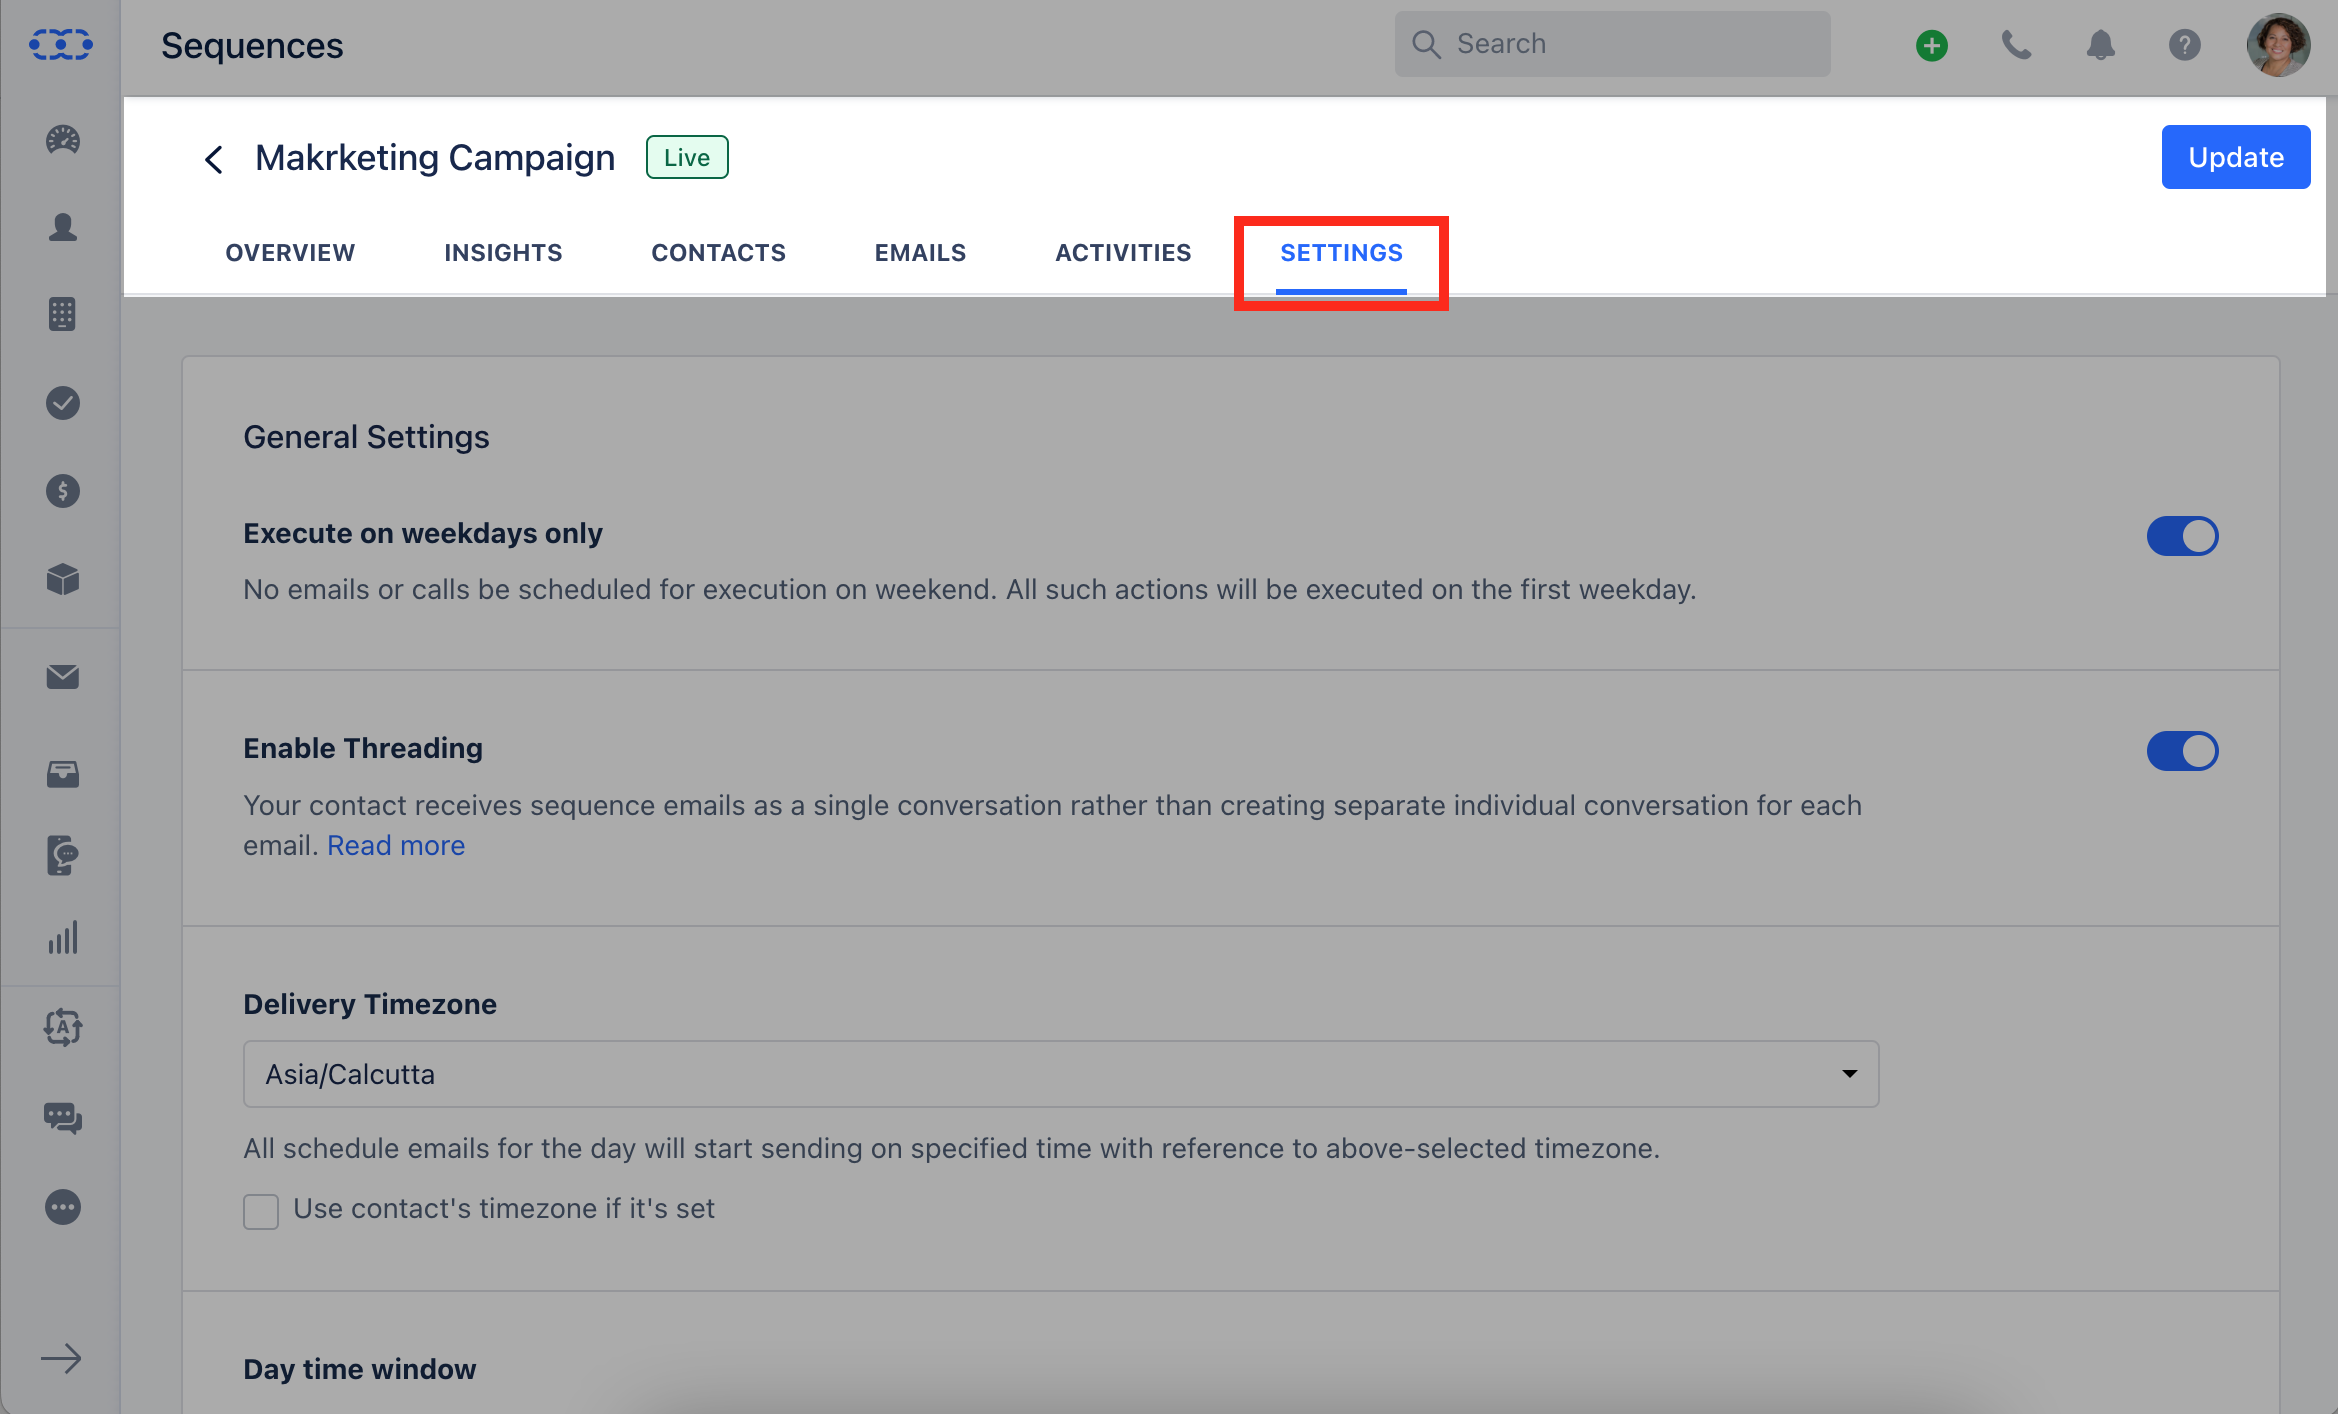
Task: Open notifications bell icon
Action: coord(2100,45)
